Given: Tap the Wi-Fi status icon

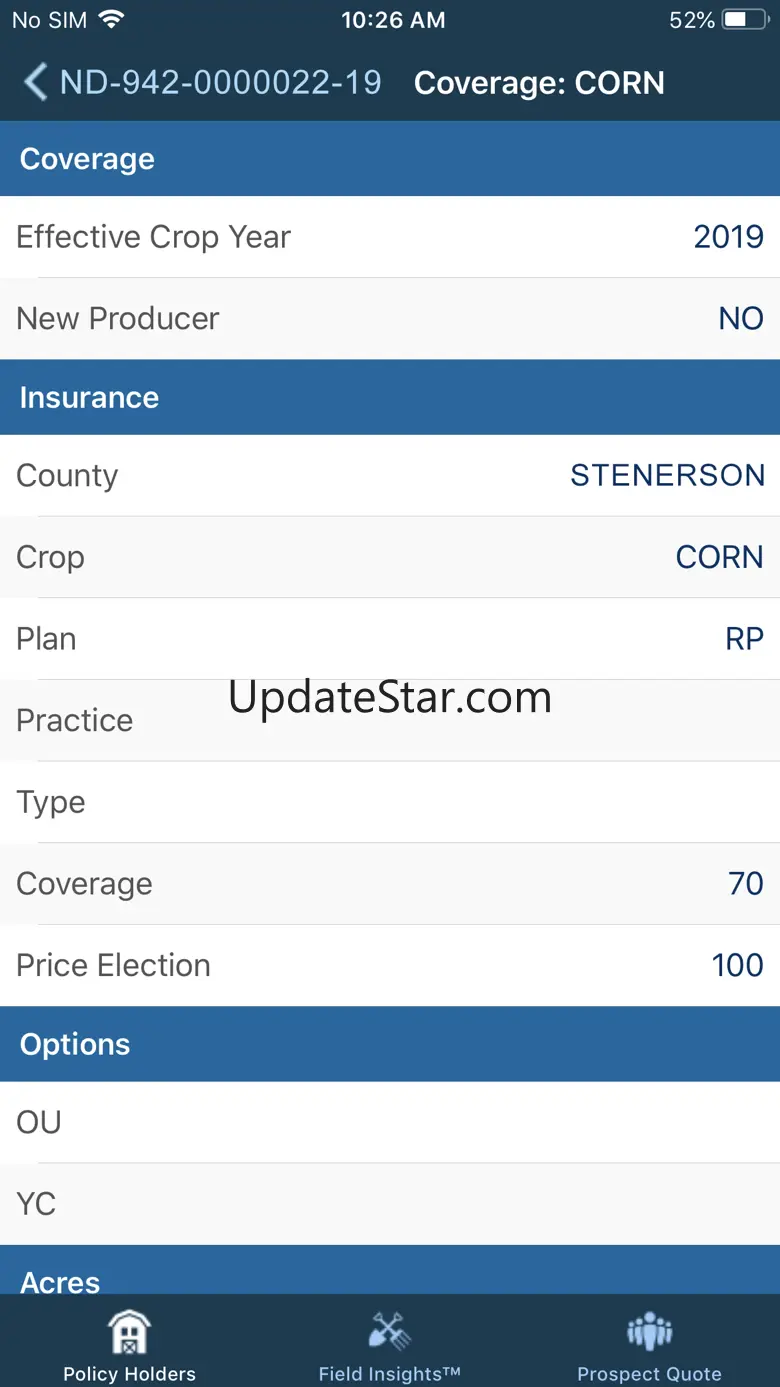Looking at the screenshot, I should point(111,20).
